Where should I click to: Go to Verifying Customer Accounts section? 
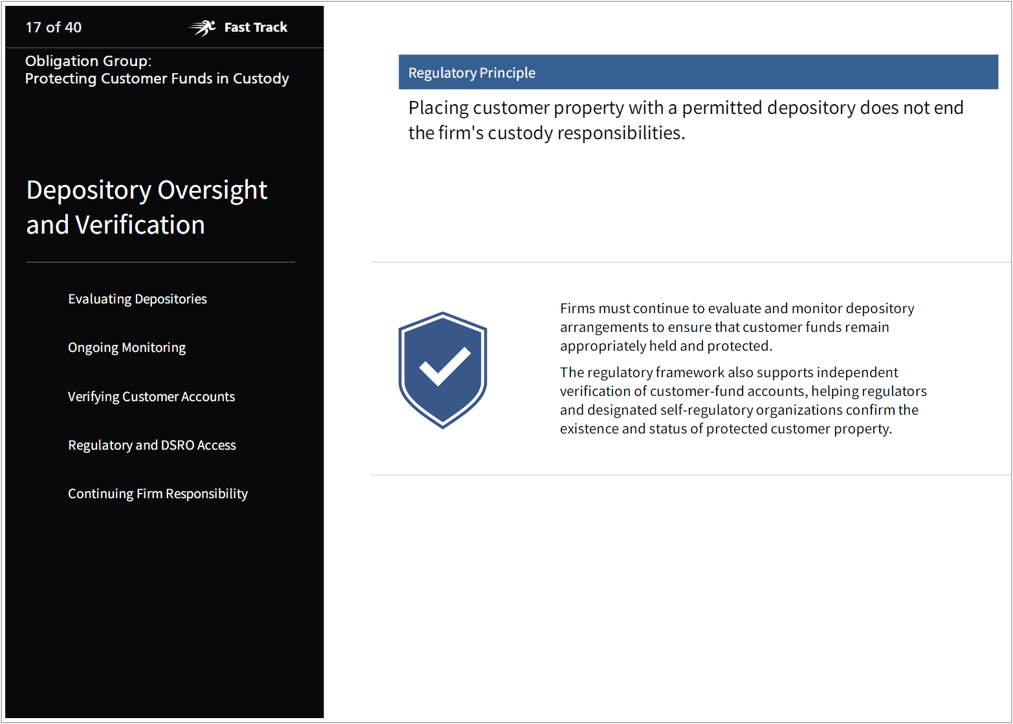(x=151, y=397)
